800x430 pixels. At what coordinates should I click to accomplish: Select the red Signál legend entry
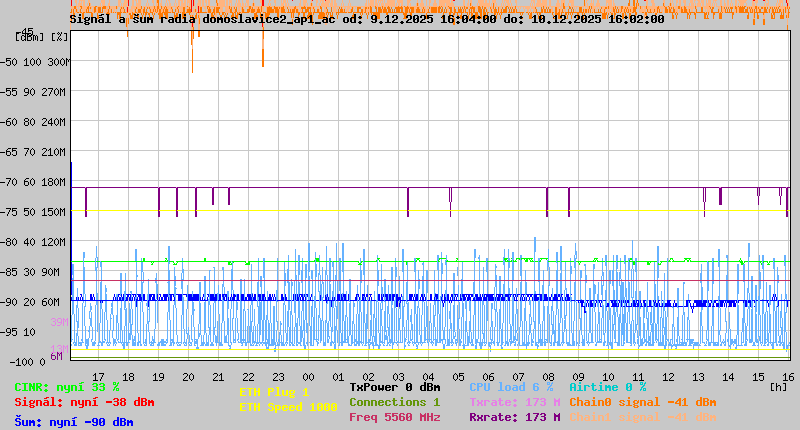click(84, 402)
